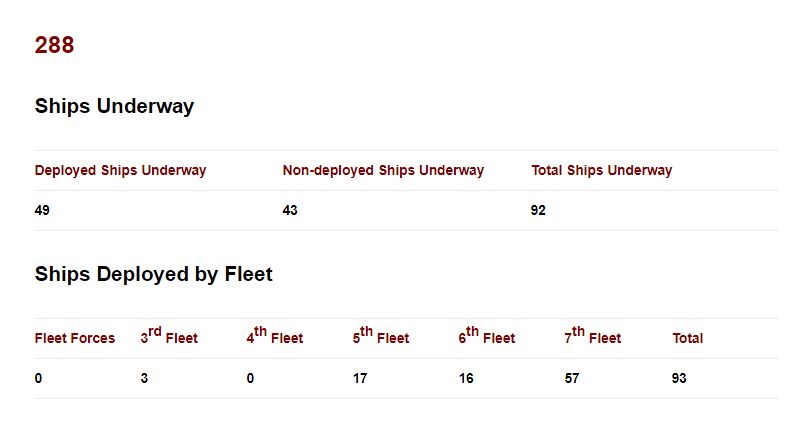Click the Non-deployed Ships Underway column header
The height and width of the screenshot is (434, 806).
pos(383,171)
